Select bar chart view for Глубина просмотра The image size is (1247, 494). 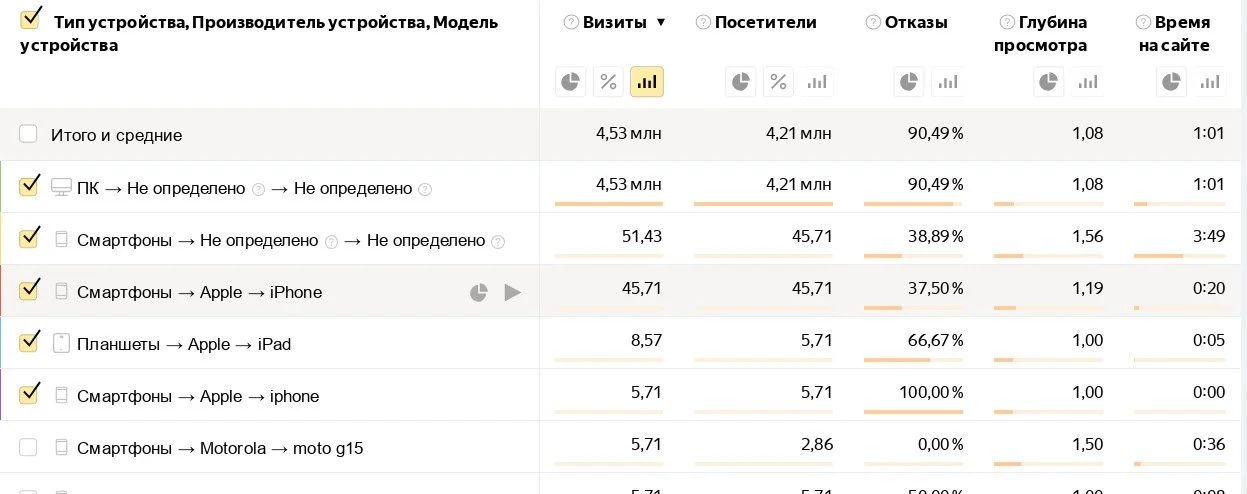point(1087,82)
